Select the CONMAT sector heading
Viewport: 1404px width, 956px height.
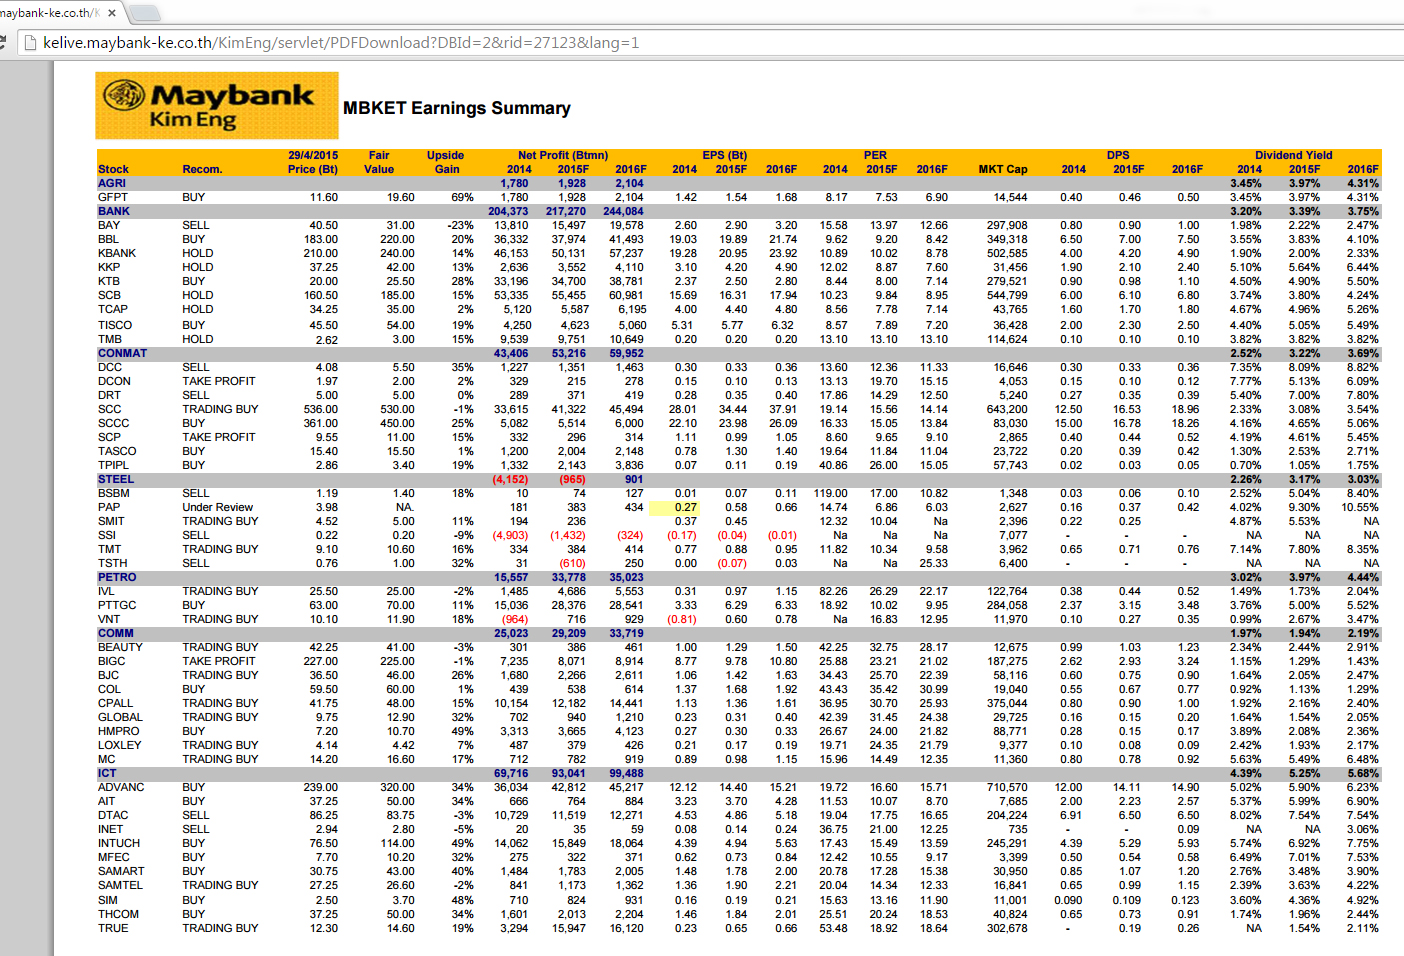click(x=122, y=353)
